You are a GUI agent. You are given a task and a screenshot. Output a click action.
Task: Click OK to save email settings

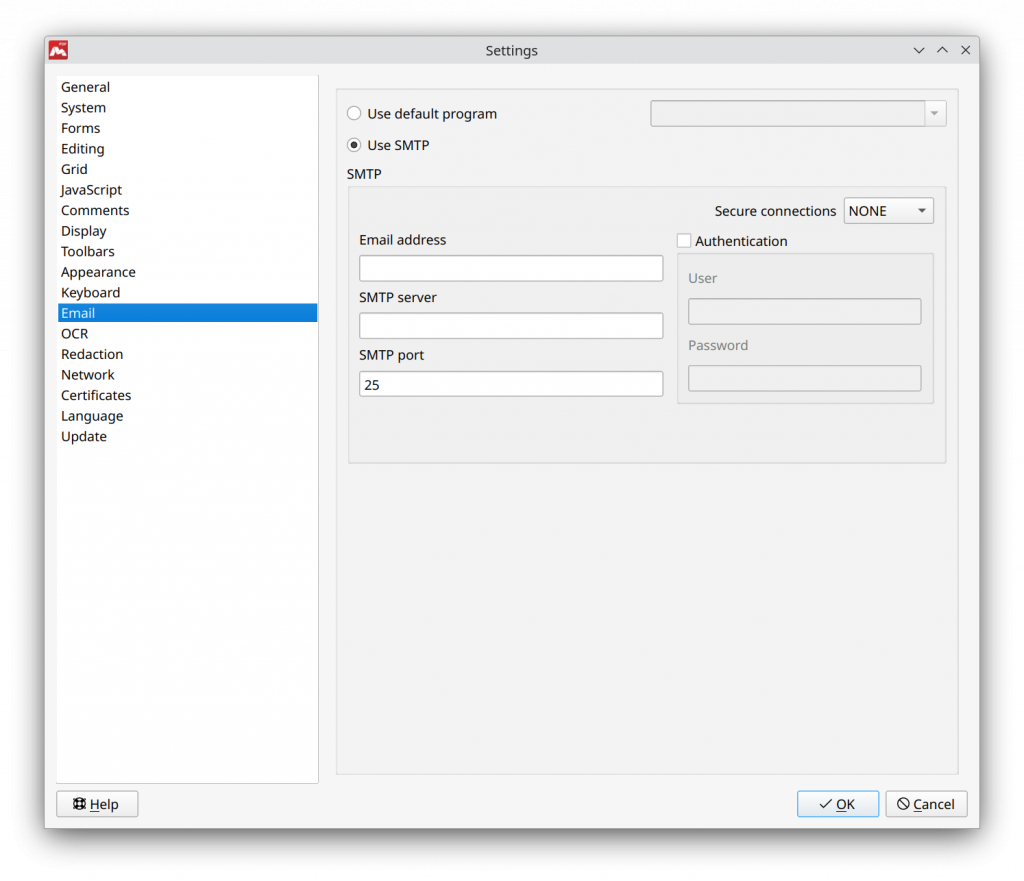(837, 803)
